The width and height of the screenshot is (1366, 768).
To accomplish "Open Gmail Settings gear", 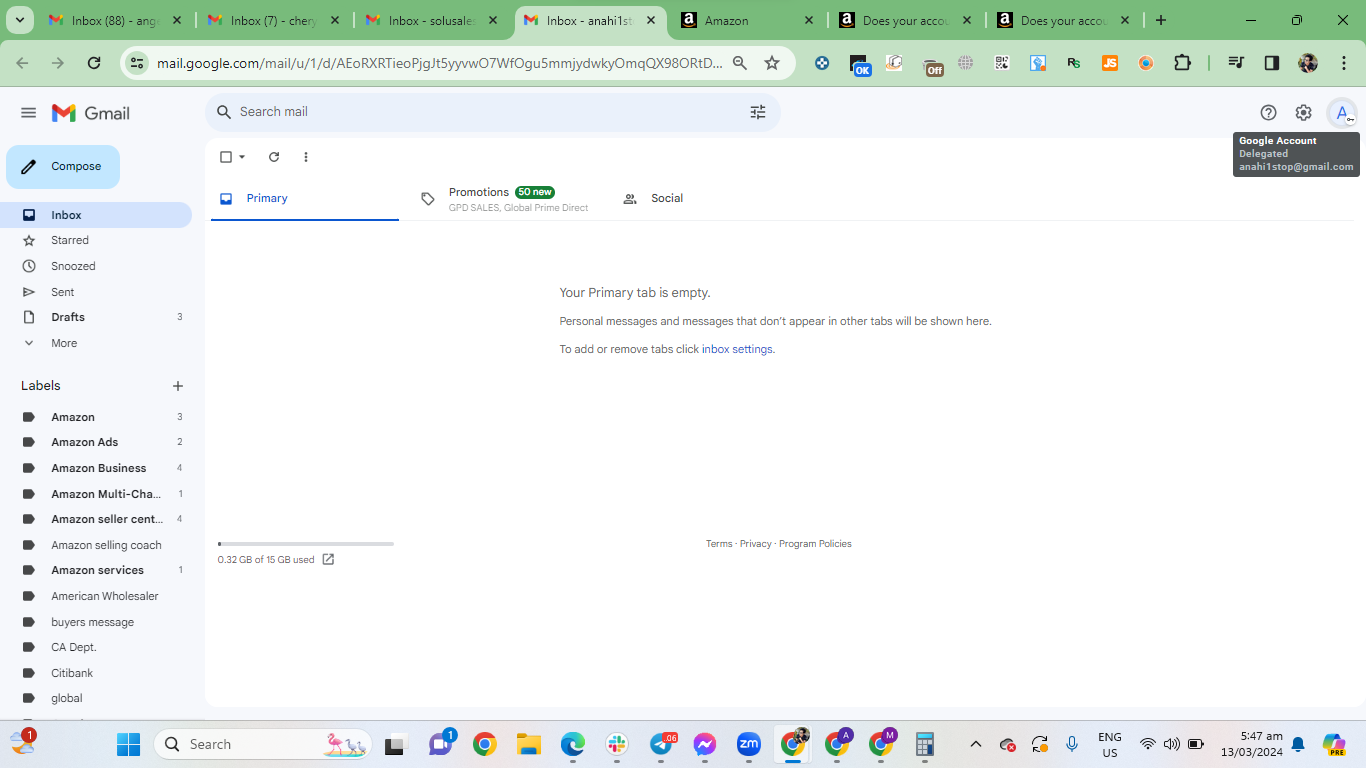I will click(1303, 113).
